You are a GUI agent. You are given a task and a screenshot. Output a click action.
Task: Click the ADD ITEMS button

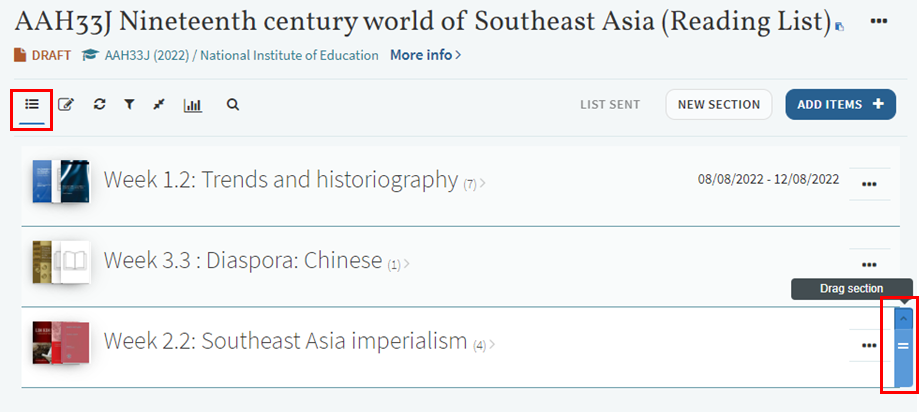(x=840, y=104)
